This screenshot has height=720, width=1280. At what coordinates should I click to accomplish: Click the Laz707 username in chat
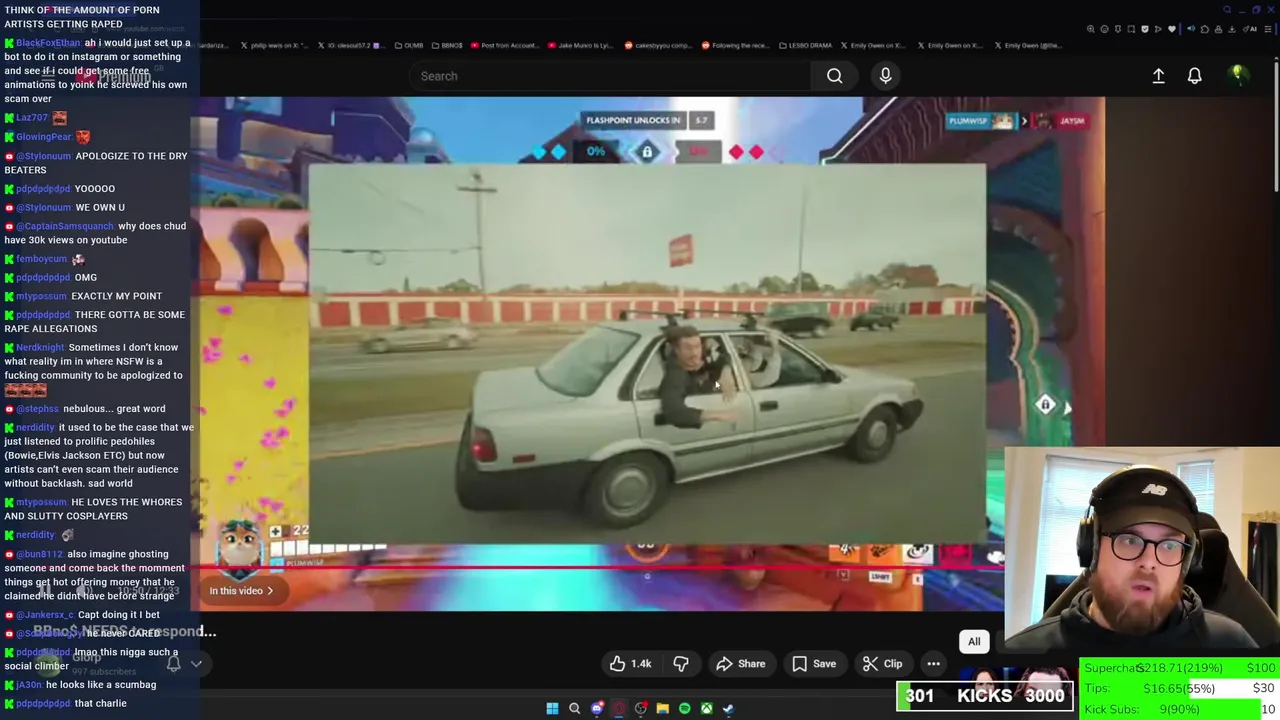(31, 118)
